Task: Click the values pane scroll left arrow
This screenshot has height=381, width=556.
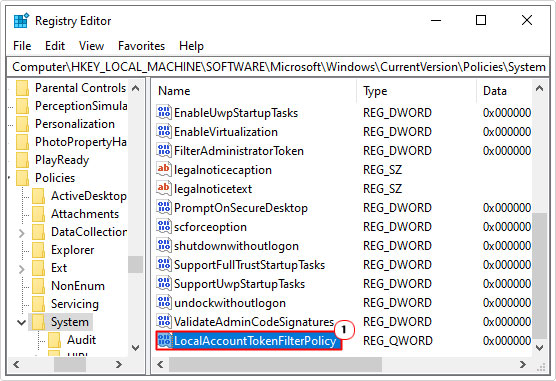Action: pos(160,364)
